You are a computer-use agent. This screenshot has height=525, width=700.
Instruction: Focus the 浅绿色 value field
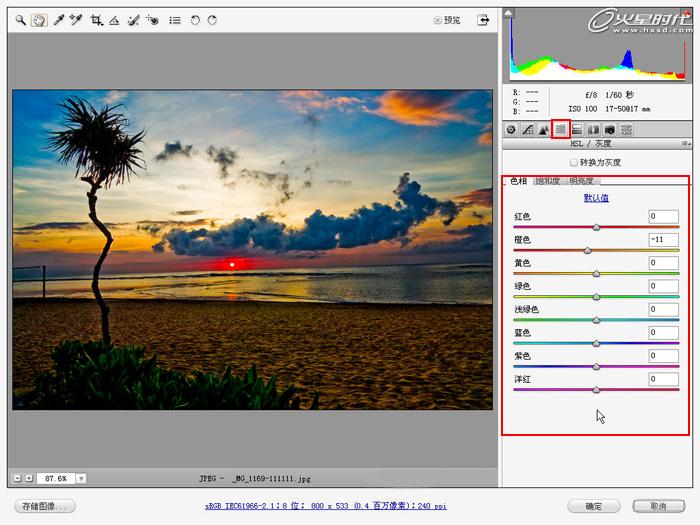pos(663,309)
